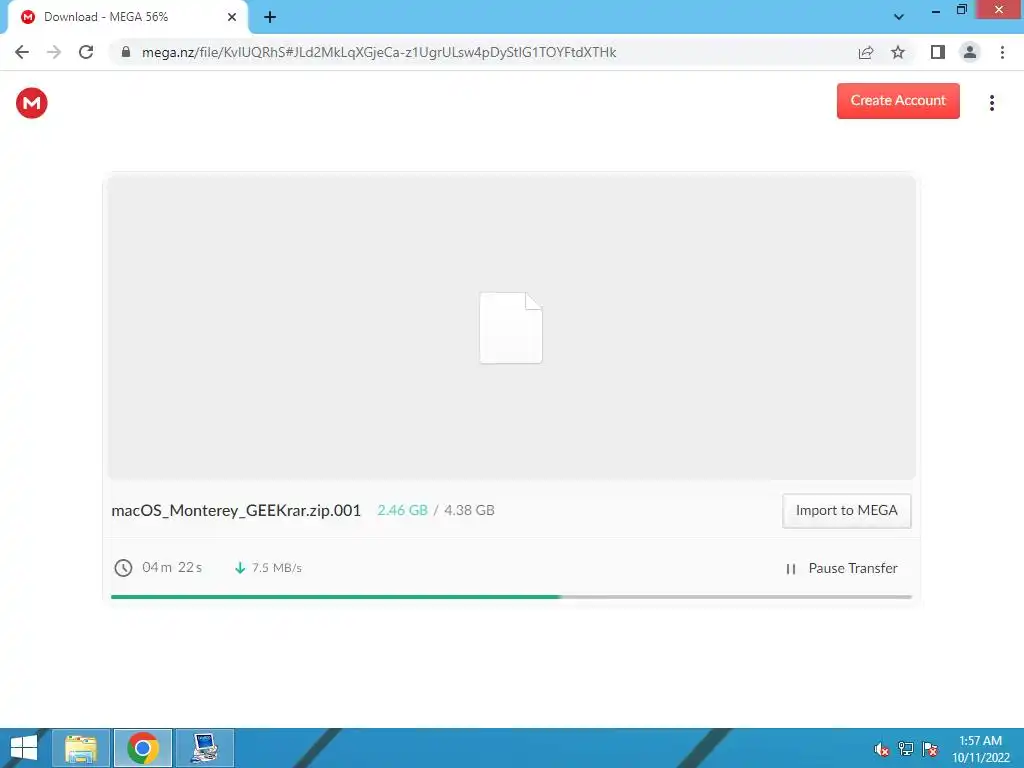Click the 2.46 GB downloaded size
Viewport: 1024px width, 768px height.
402,511
